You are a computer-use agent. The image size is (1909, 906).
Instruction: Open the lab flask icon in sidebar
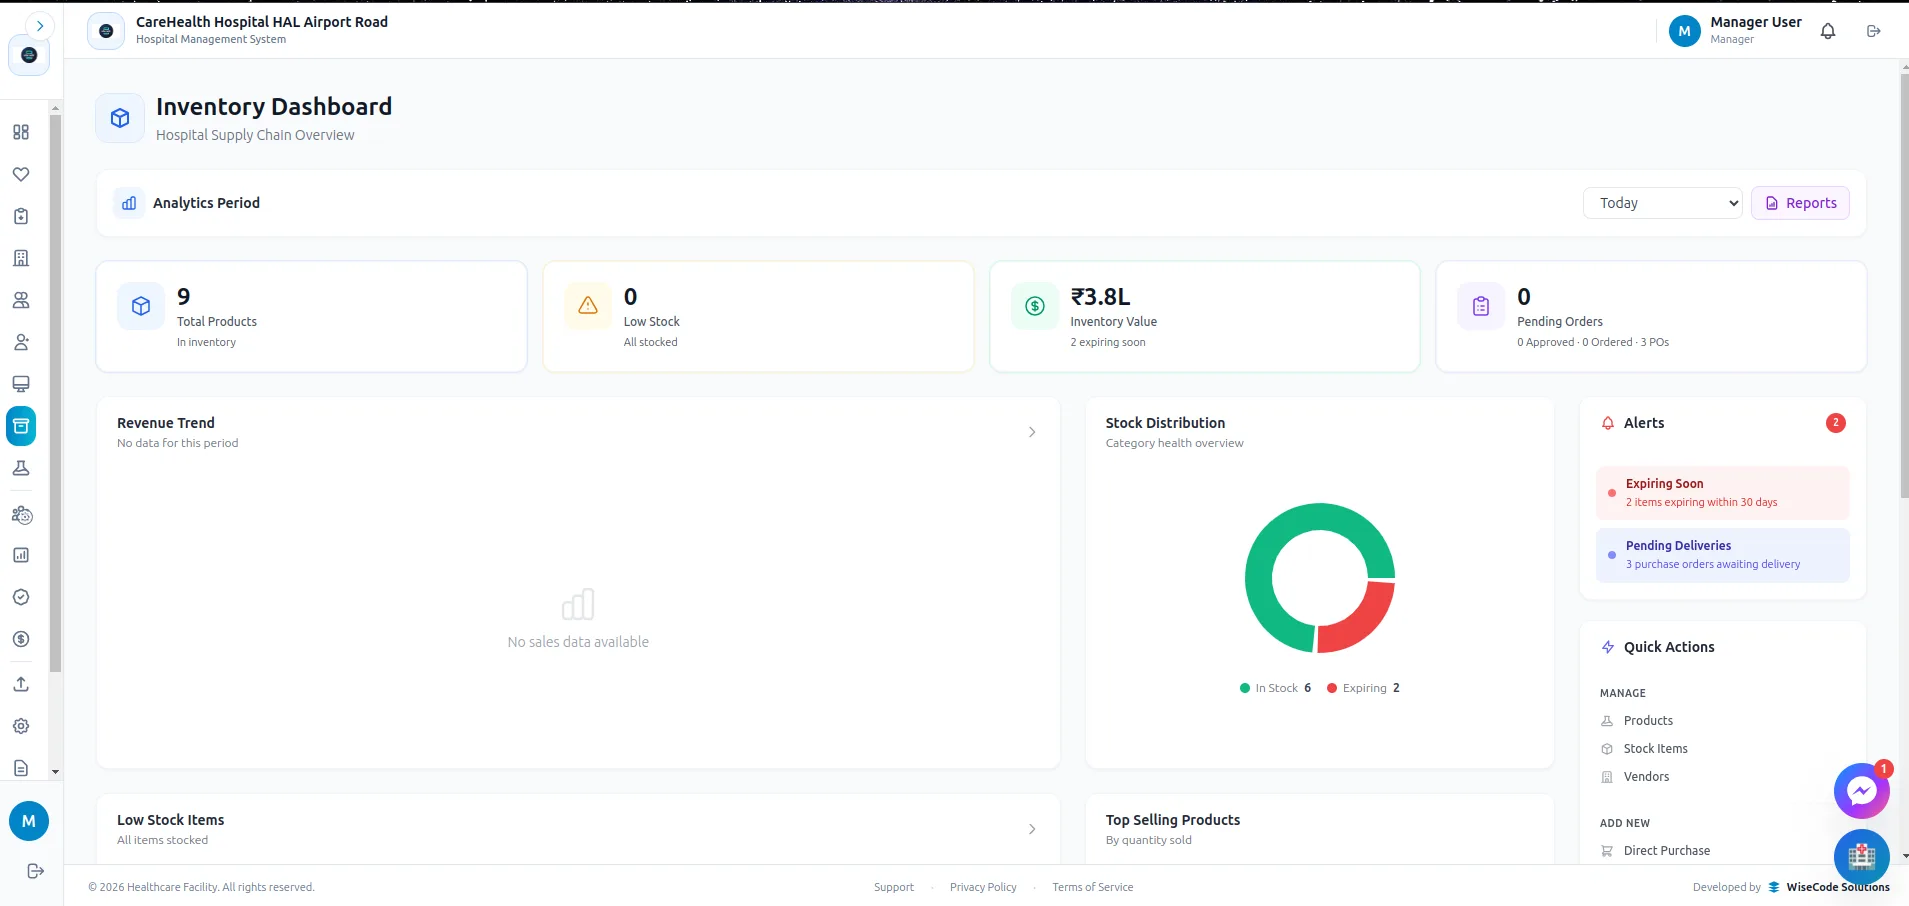point(21,468)
